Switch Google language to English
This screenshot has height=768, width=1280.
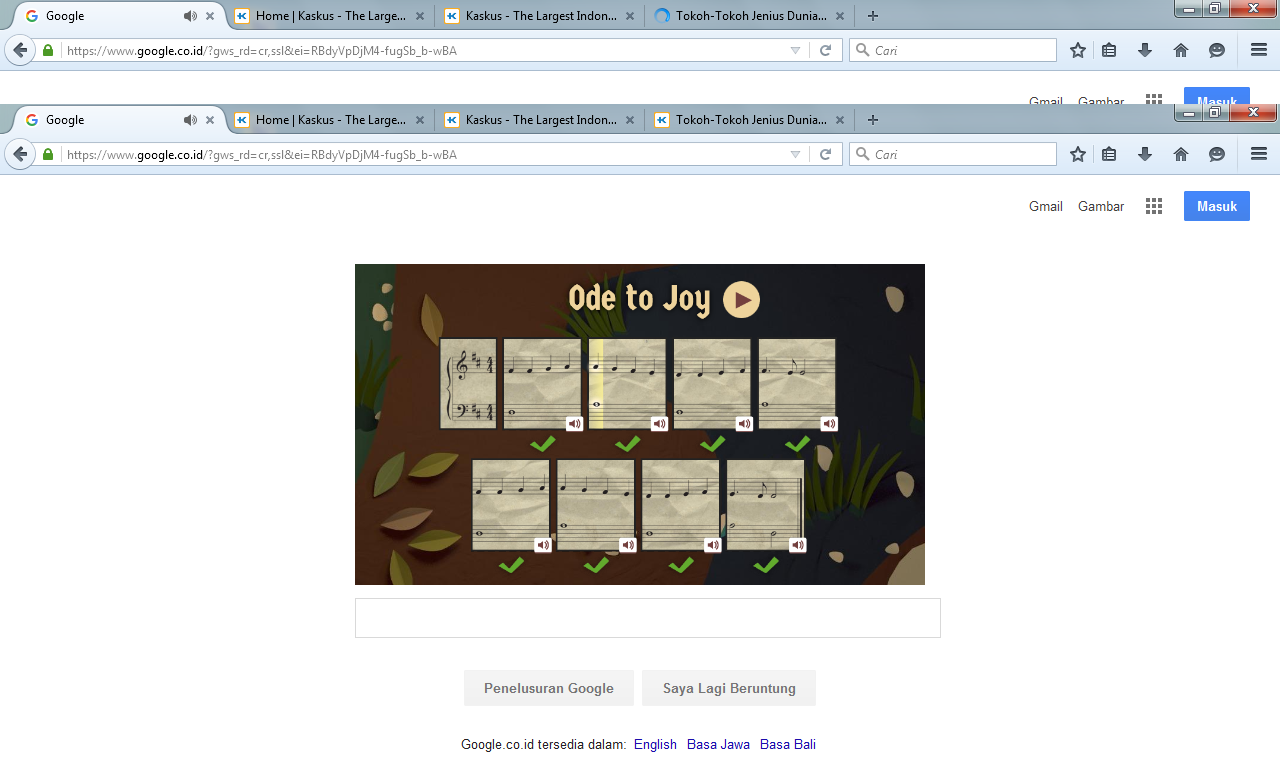(x=655, y=744)
